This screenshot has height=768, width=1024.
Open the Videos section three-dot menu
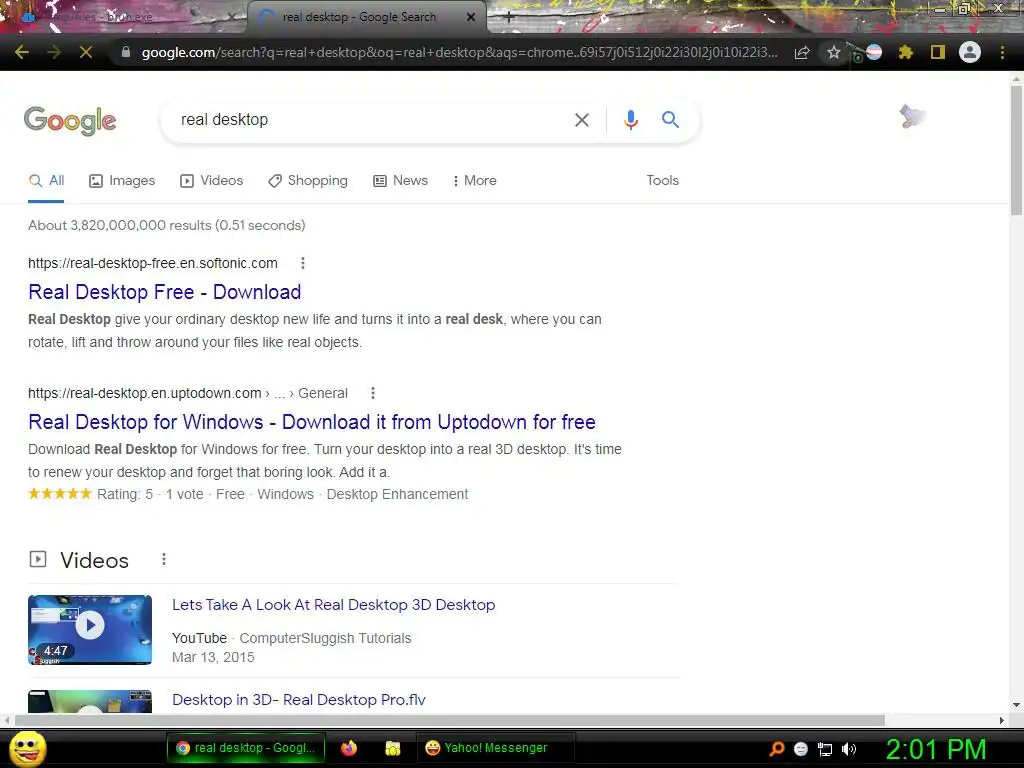click(164, 560)
